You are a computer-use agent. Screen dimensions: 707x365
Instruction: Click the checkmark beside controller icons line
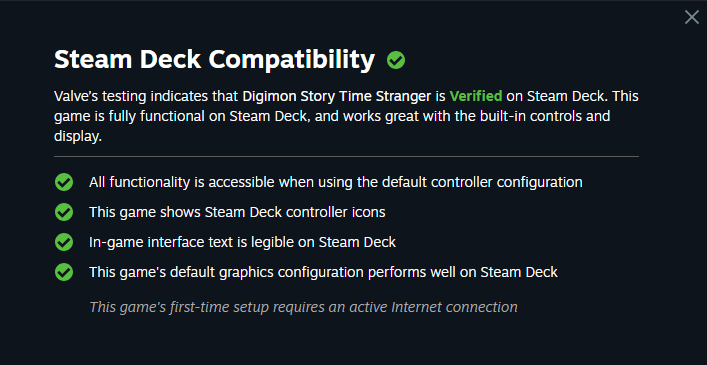click(x=64, y=212)
